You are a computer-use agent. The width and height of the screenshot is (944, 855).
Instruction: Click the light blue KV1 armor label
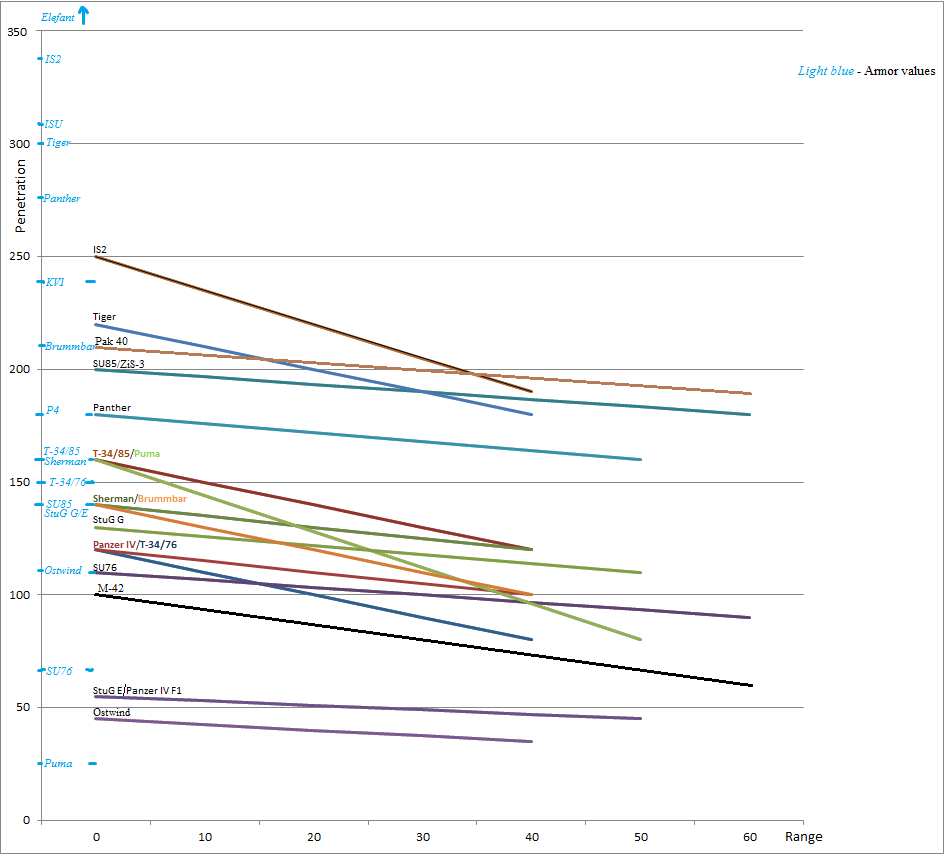[x=55, y=282]
